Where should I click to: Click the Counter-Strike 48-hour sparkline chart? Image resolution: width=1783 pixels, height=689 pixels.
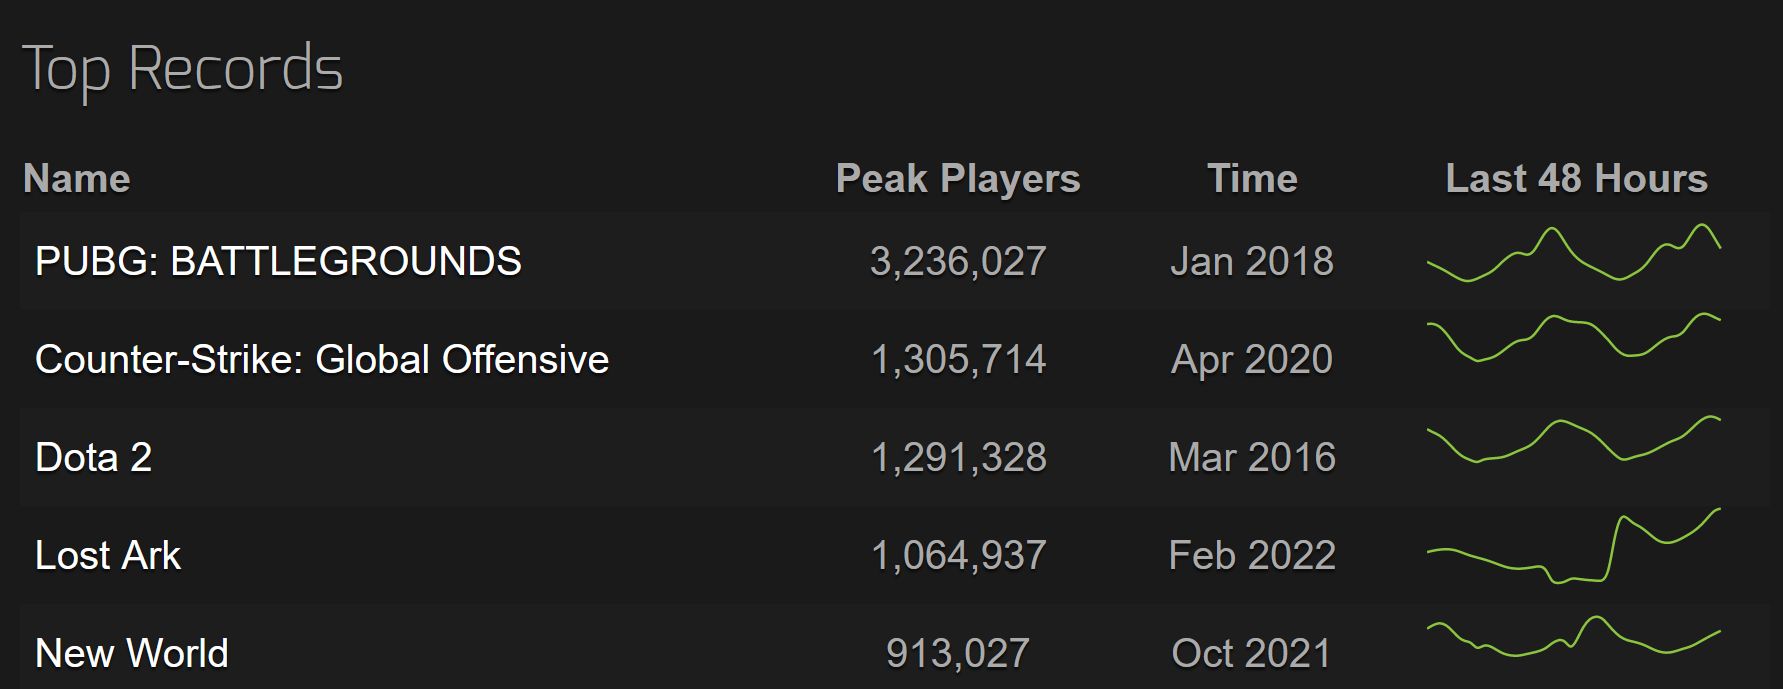point(1574,338)
